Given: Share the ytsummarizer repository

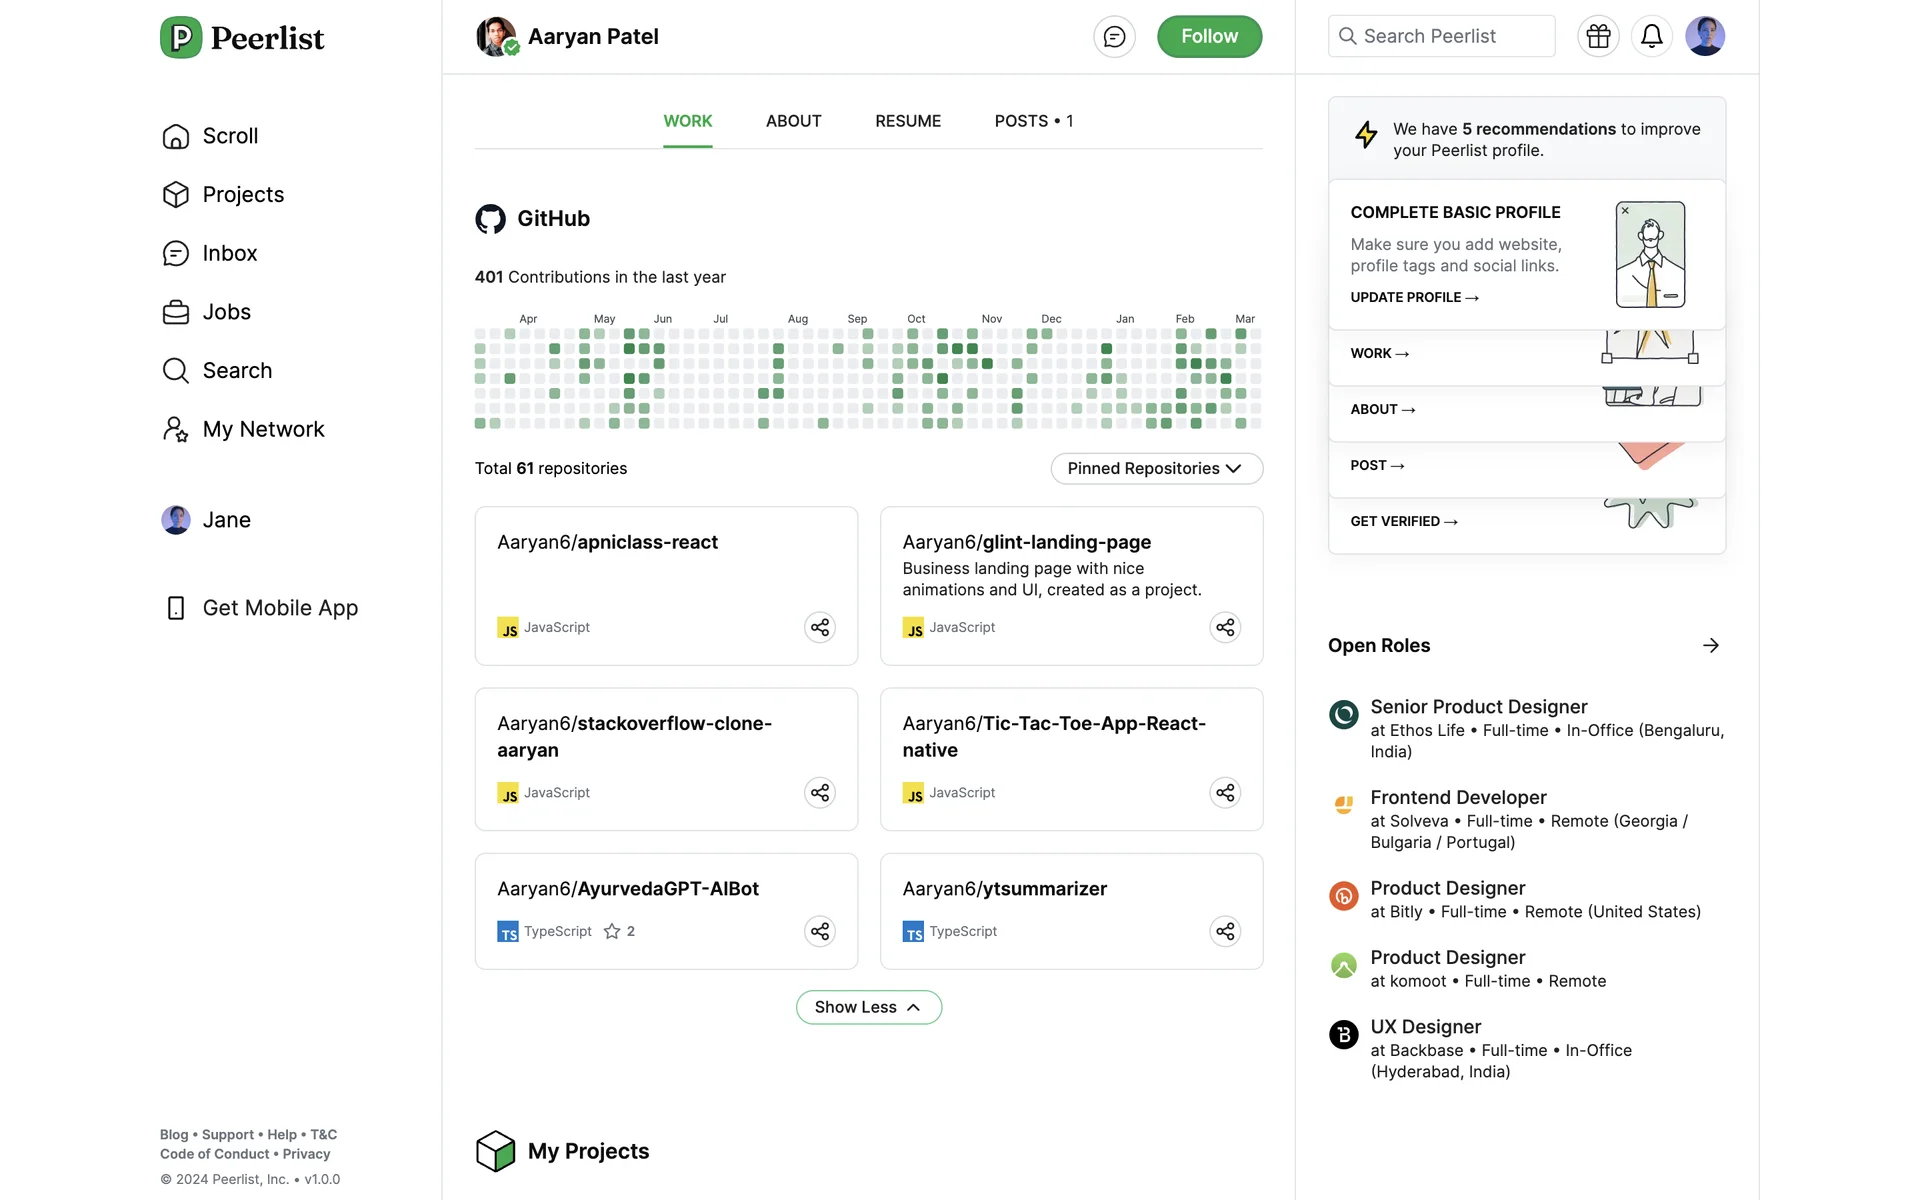Looking at the screenshot, I should click(x=1225, y=931).
